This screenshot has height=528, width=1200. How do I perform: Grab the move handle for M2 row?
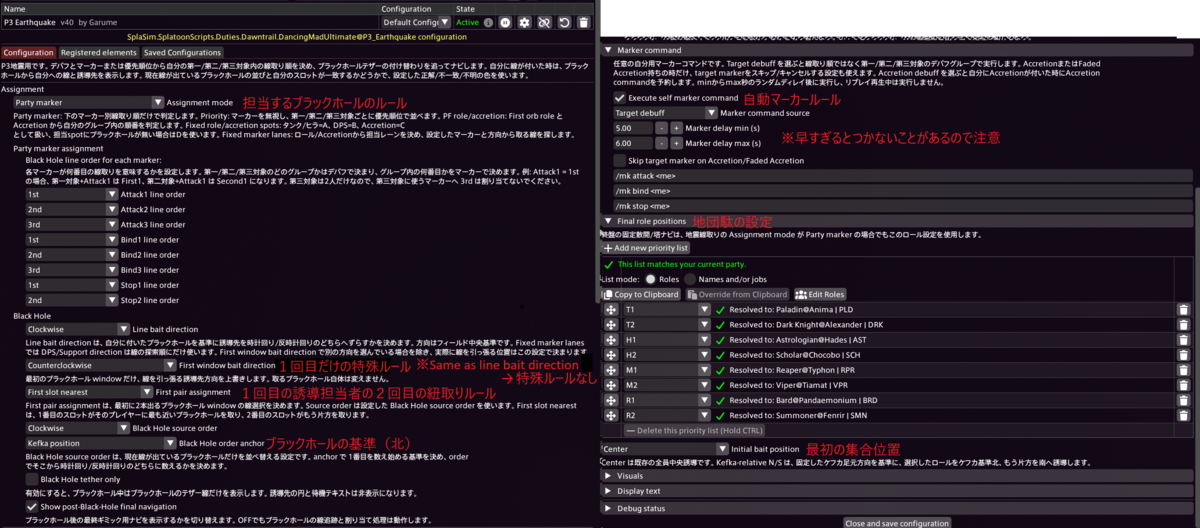(611, 385)
